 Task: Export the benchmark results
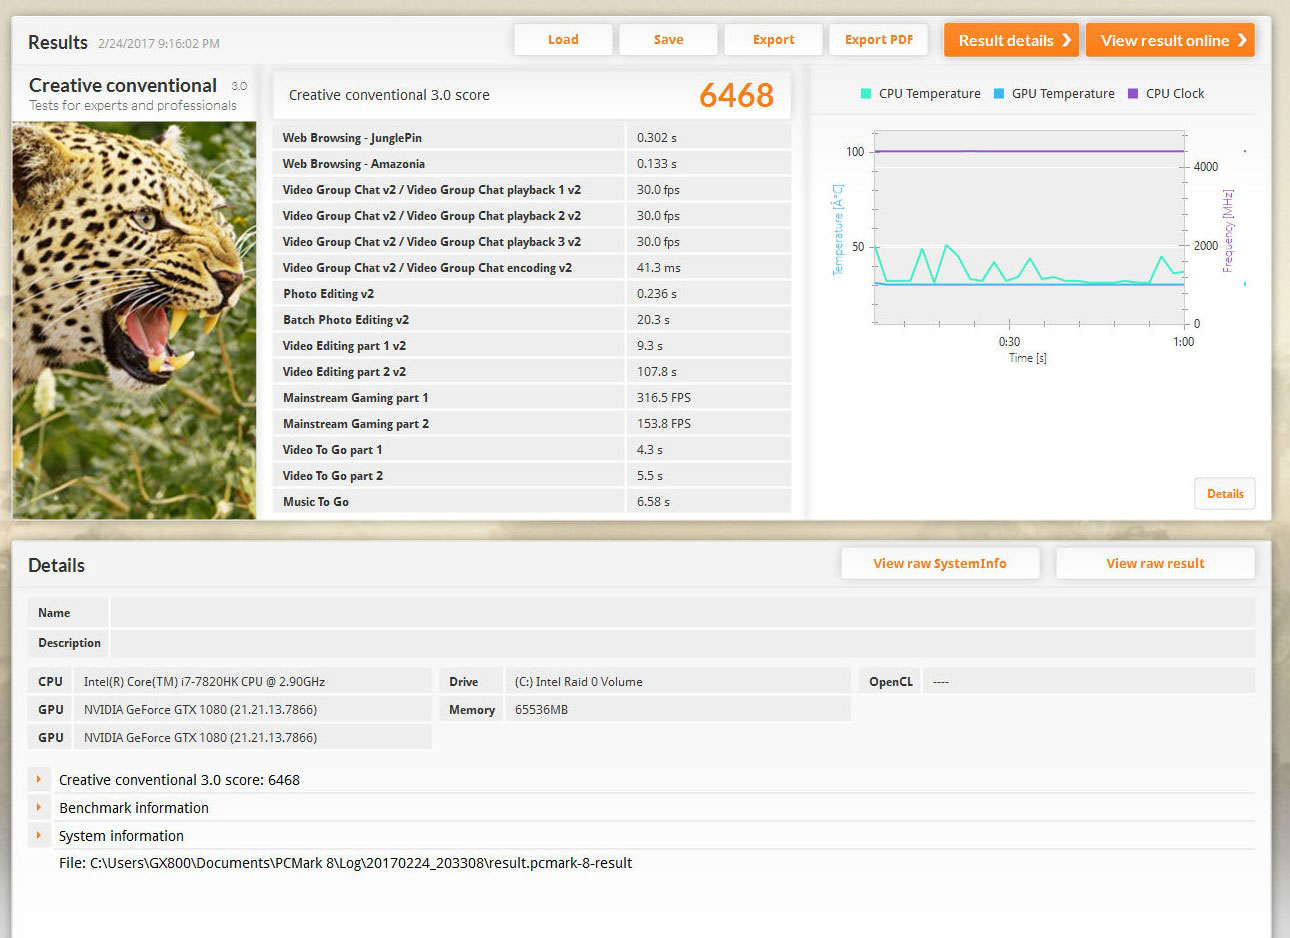pyautogui.click(x=773, y=40)
